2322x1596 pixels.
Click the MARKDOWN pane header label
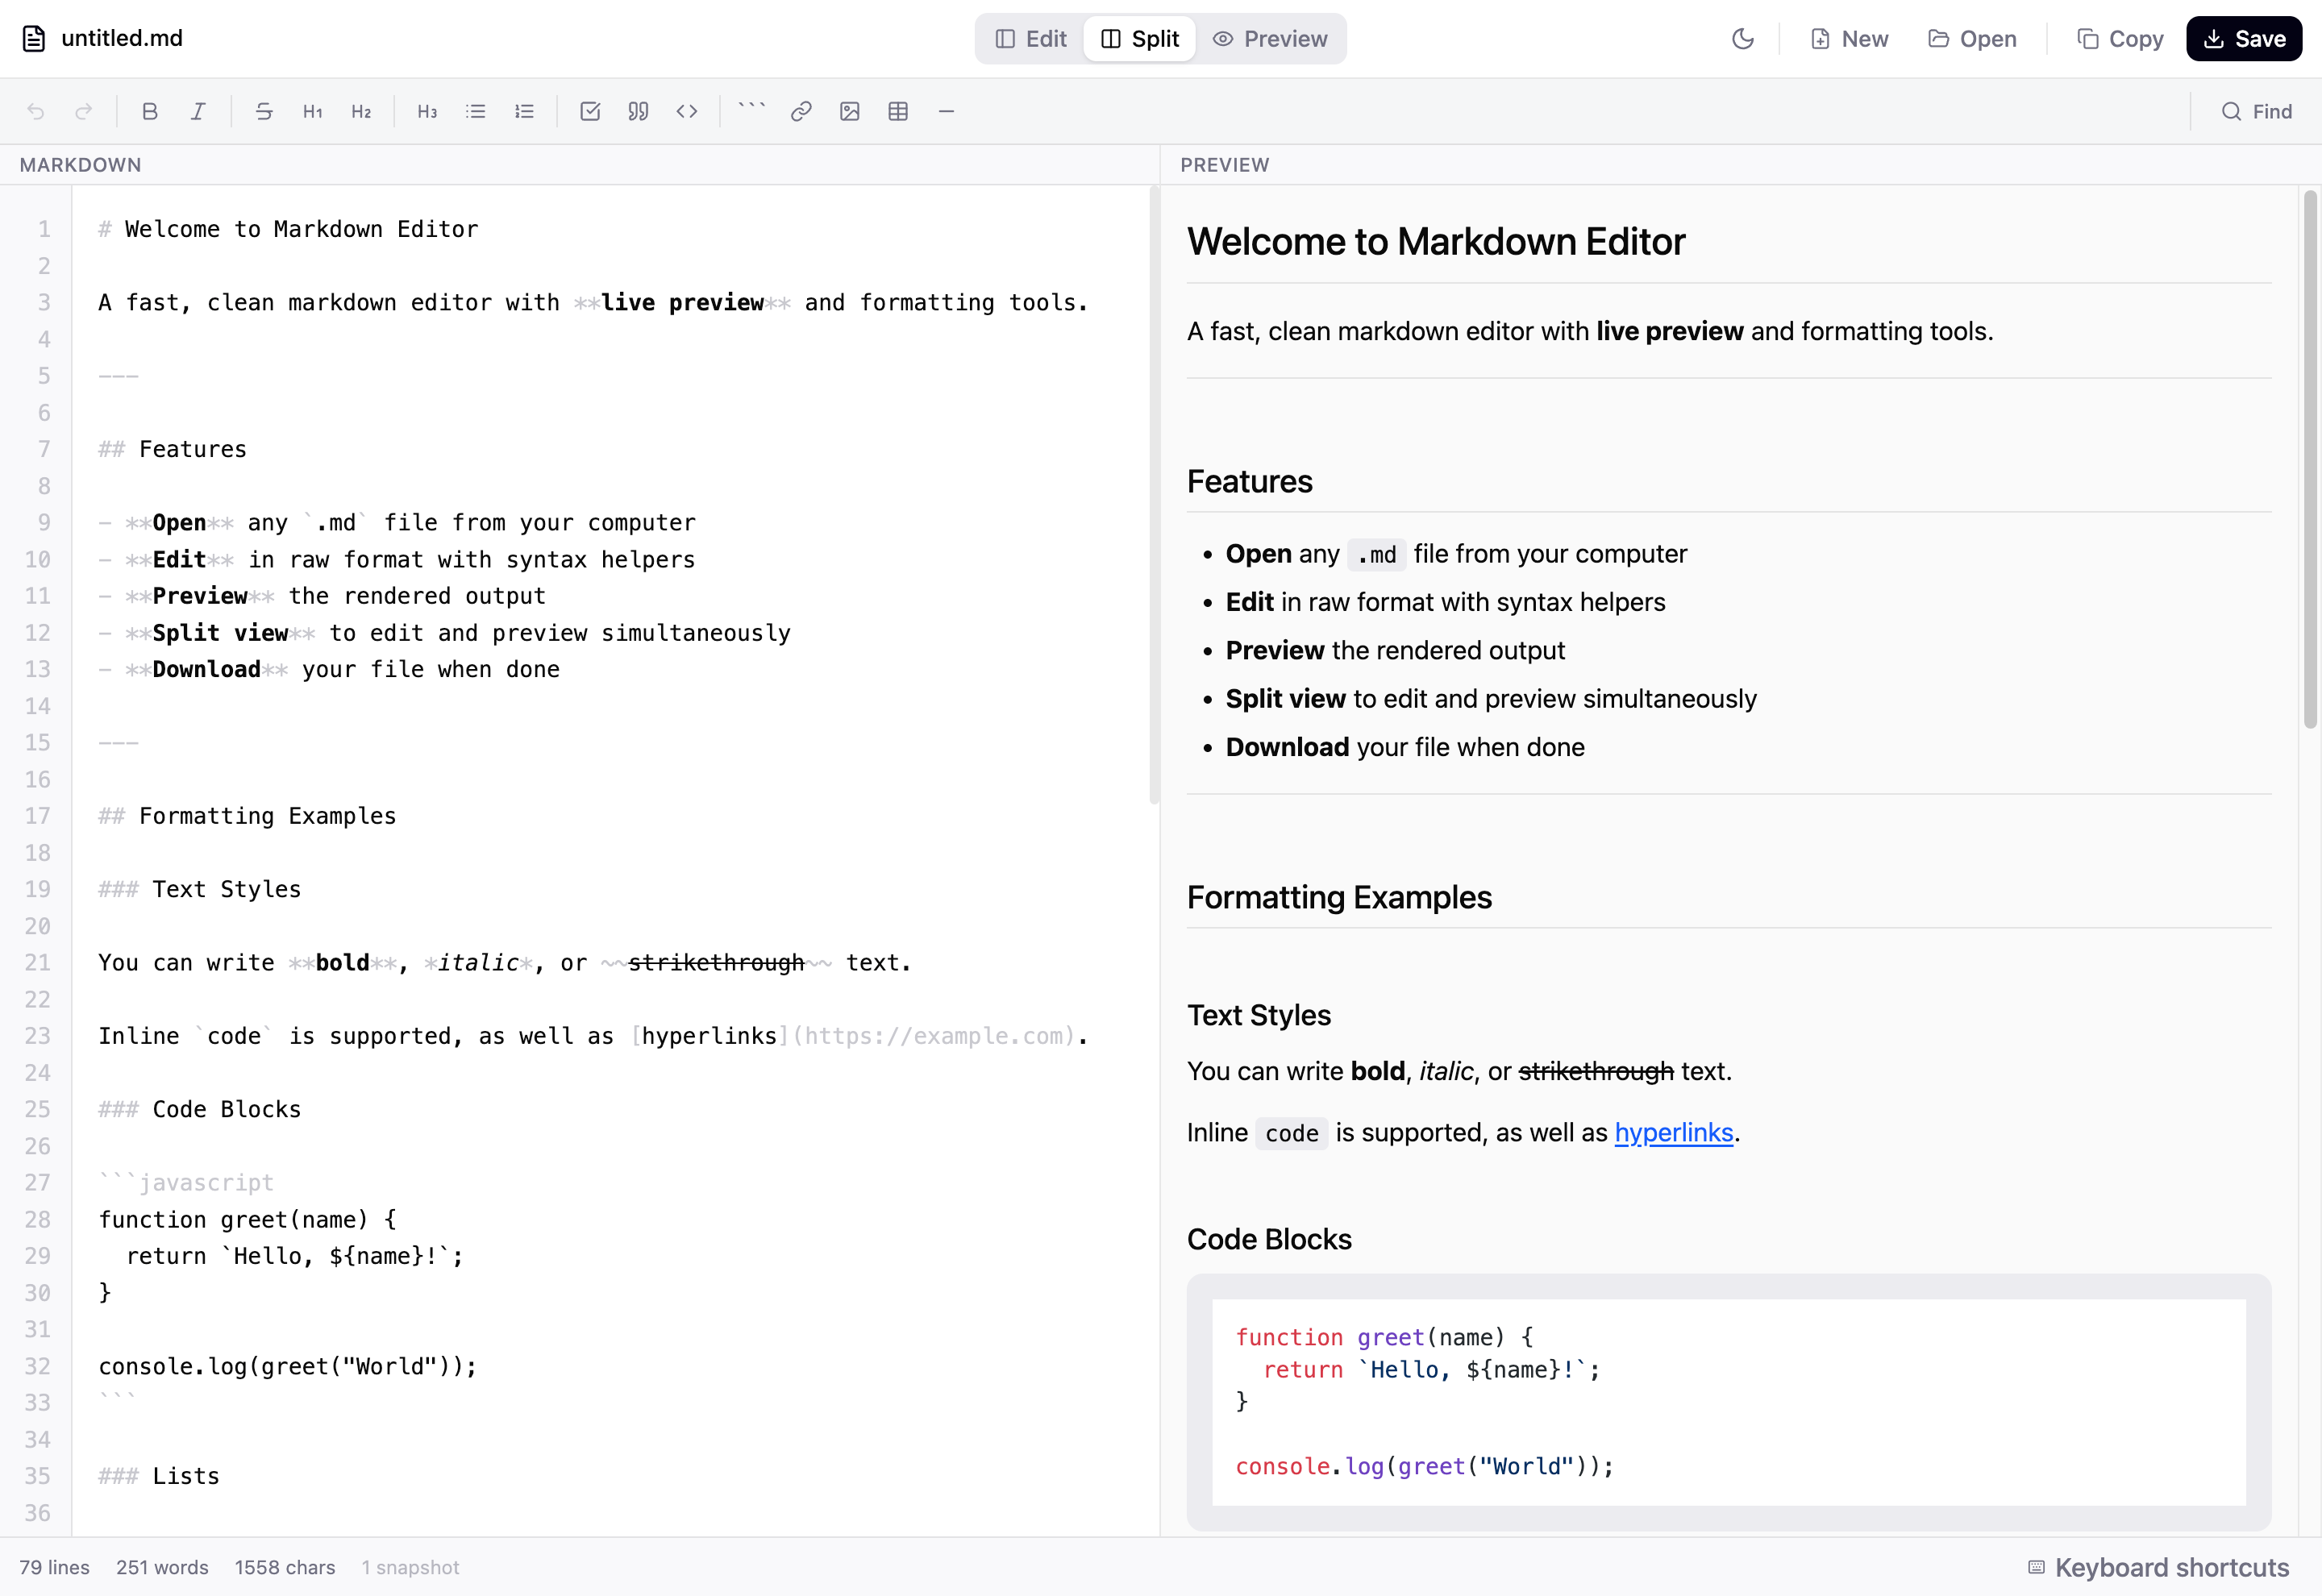point(80,165)
